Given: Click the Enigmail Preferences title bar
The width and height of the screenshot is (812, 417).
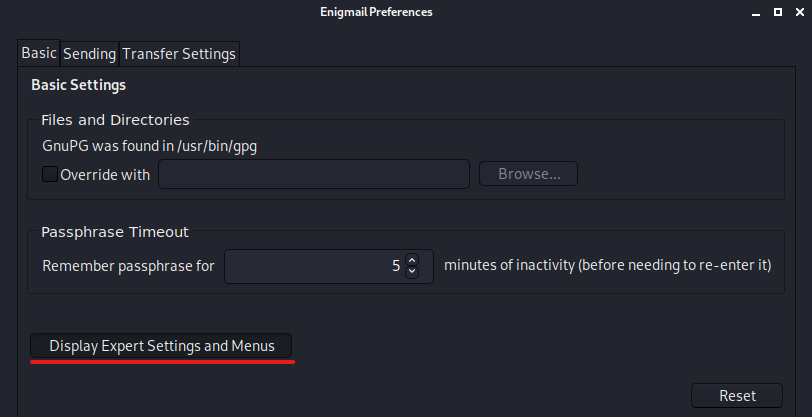Looking at the screenshot, I should [x=376, y=12].
